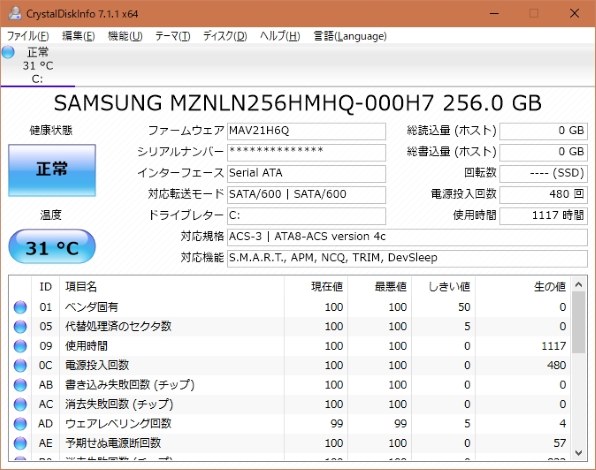Click the ID column header
596x470 pixels.
46,286
